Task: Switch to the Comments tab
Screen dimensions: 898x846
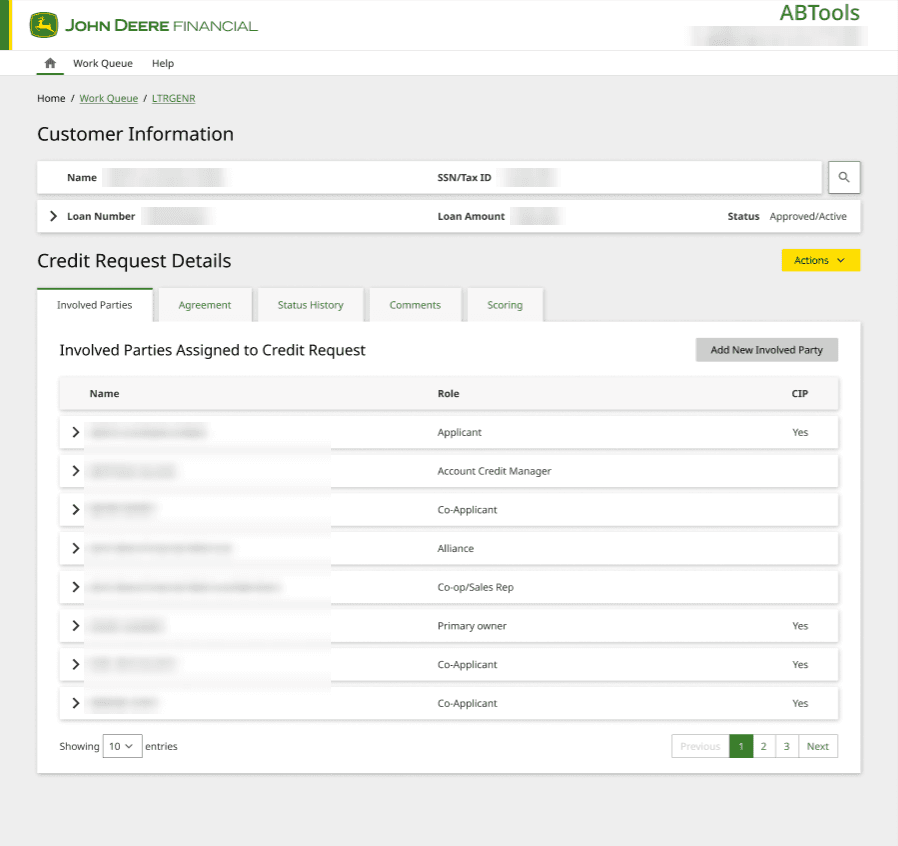Action: click(415, 305)
